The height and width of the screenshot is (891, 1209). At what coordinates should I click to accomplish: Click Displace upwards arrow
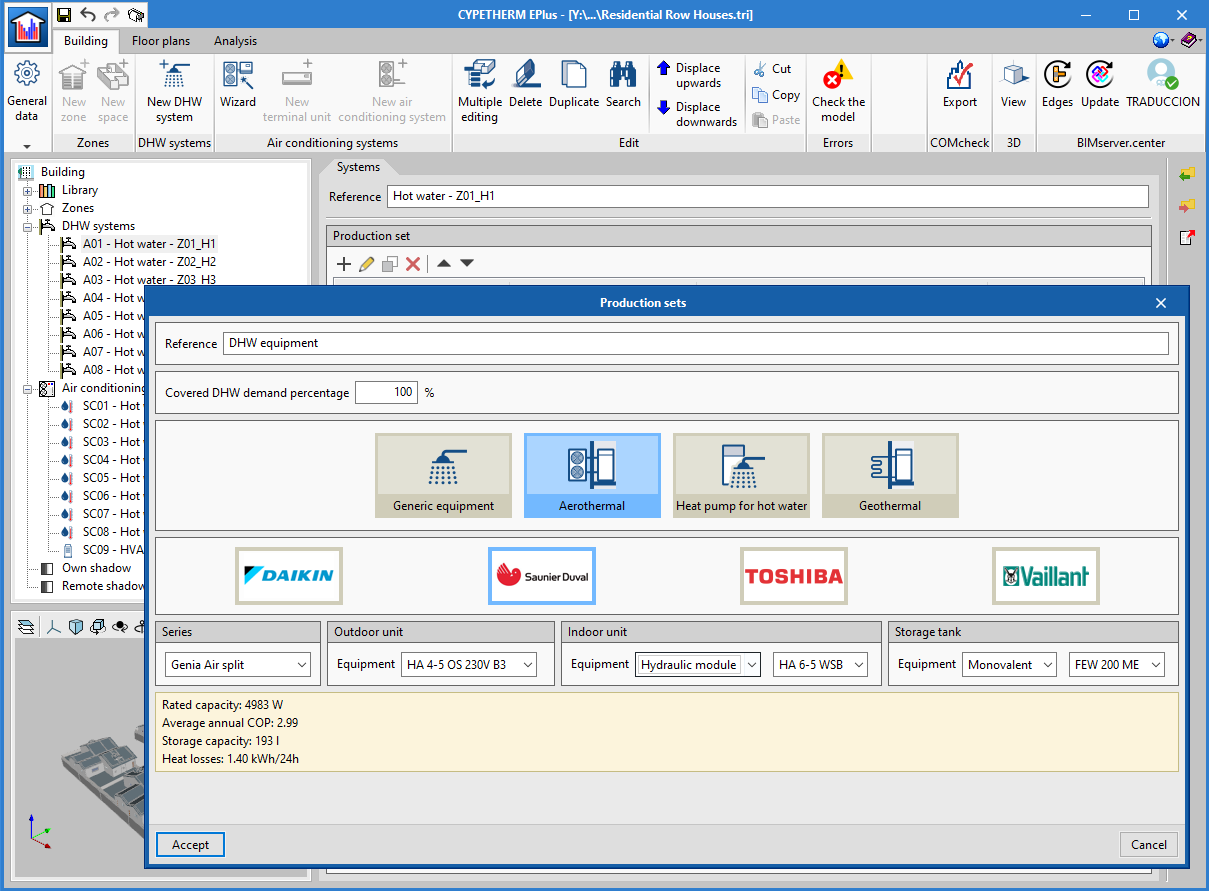click(x=697, y=75)
